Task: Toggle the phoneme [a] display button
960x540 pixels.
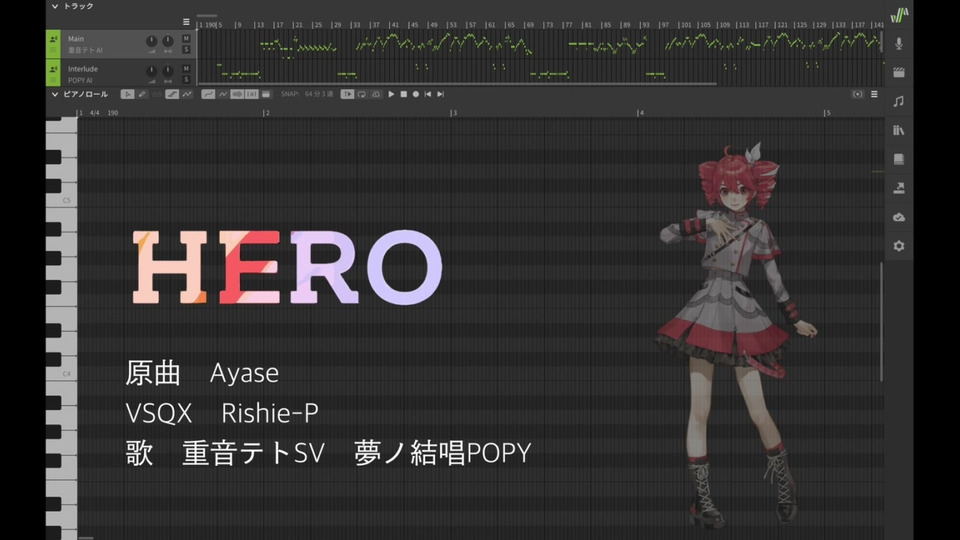Action: 252,94
